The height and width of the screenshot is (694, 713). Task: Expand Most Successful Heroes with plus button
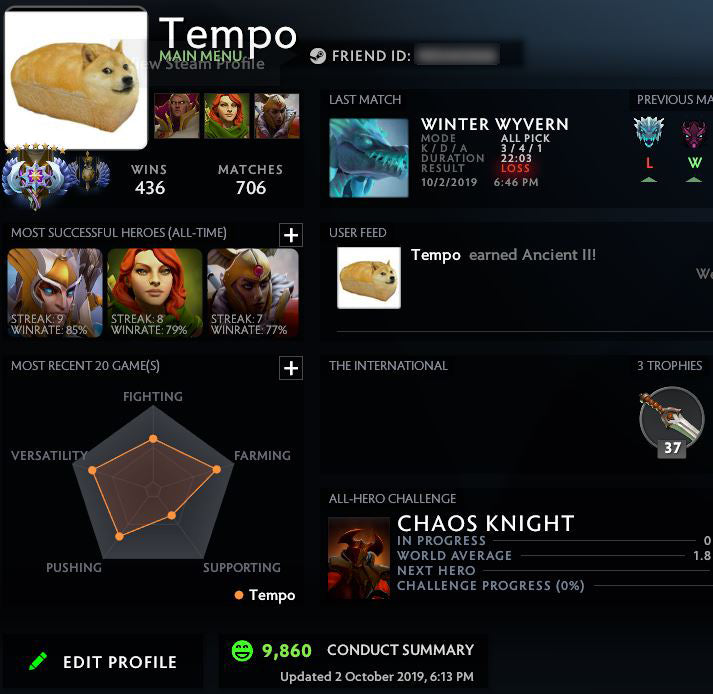(x=291, y=235)
